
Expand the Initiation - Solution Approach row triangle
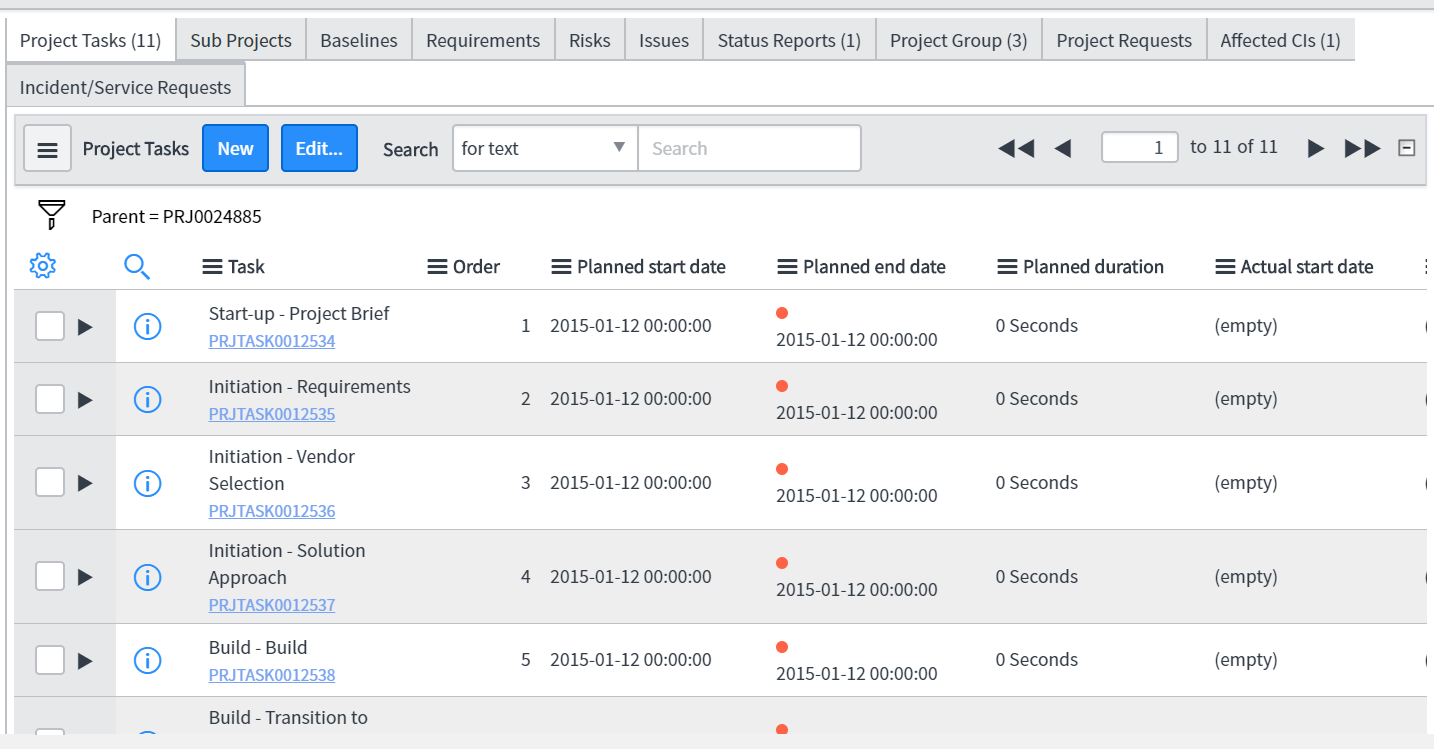click(85, 577)
